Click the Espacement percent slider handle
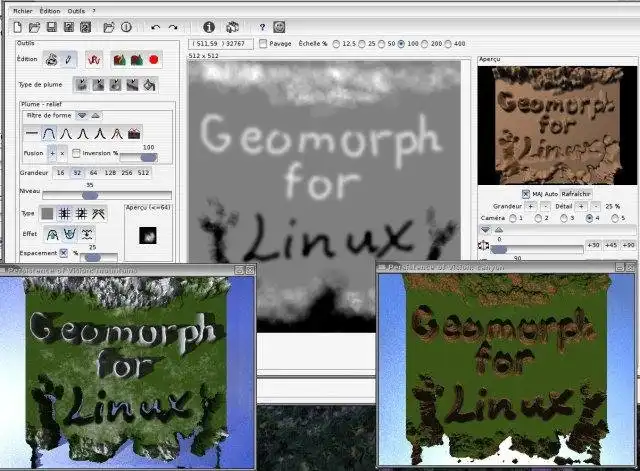640x471 pixels. [93, 257]
